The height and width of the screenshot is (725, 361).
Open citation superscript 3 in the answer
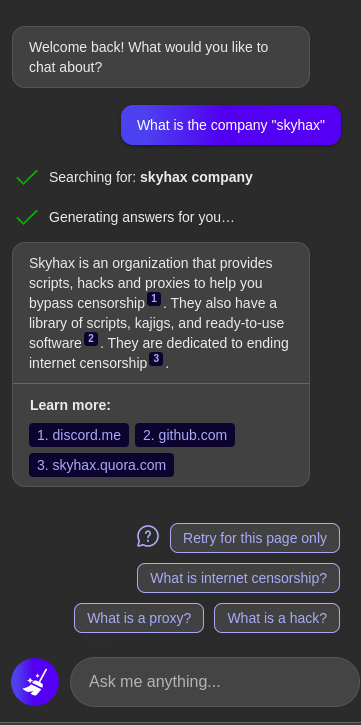coord(156,359)
